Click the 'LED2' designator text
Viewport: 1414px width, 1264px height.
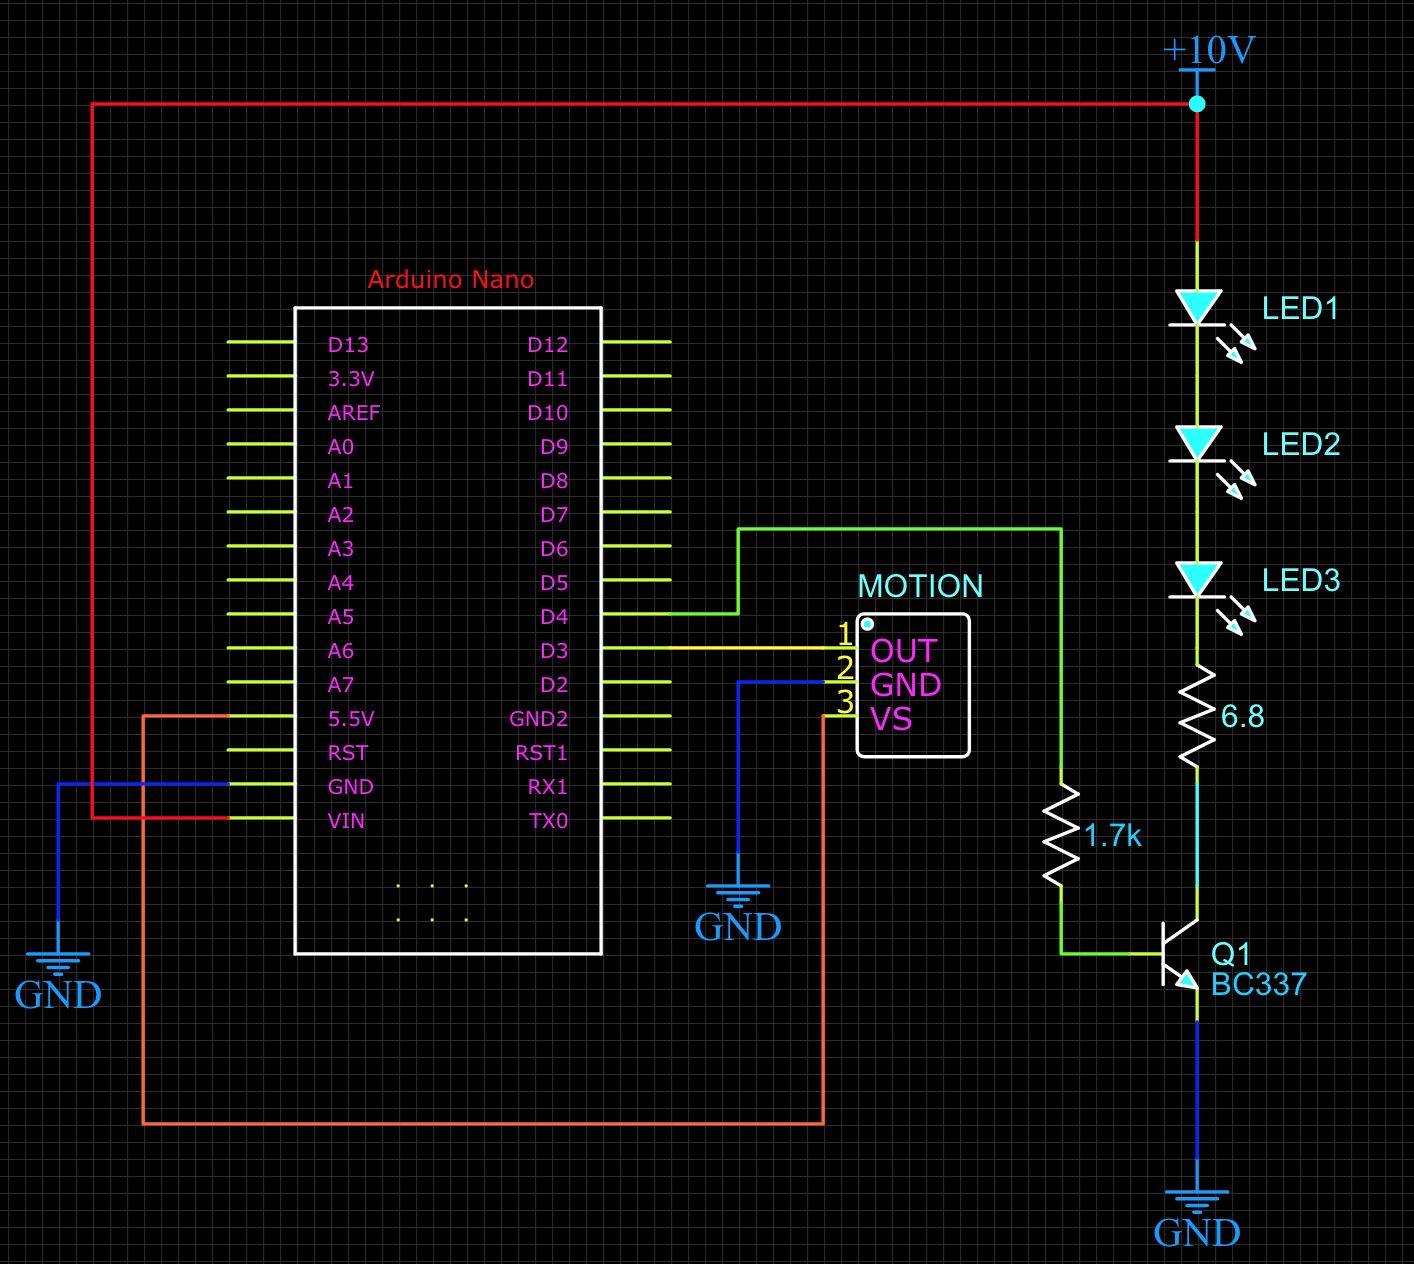tap(1301, 444)
